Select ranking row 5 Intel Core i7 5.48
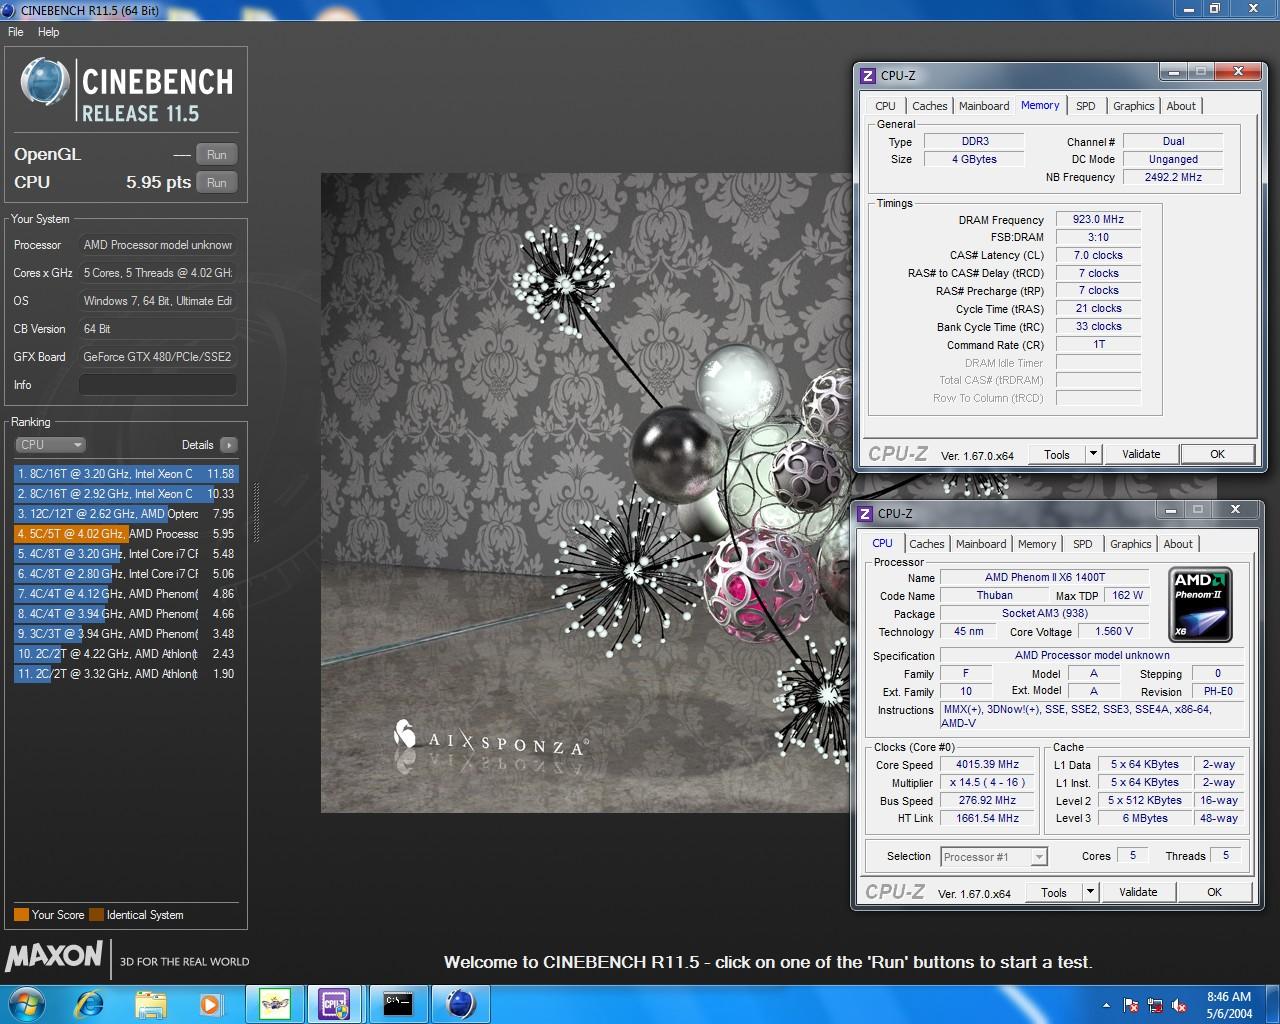This screenshot has height=1024, width=1280. coord(126,554)
